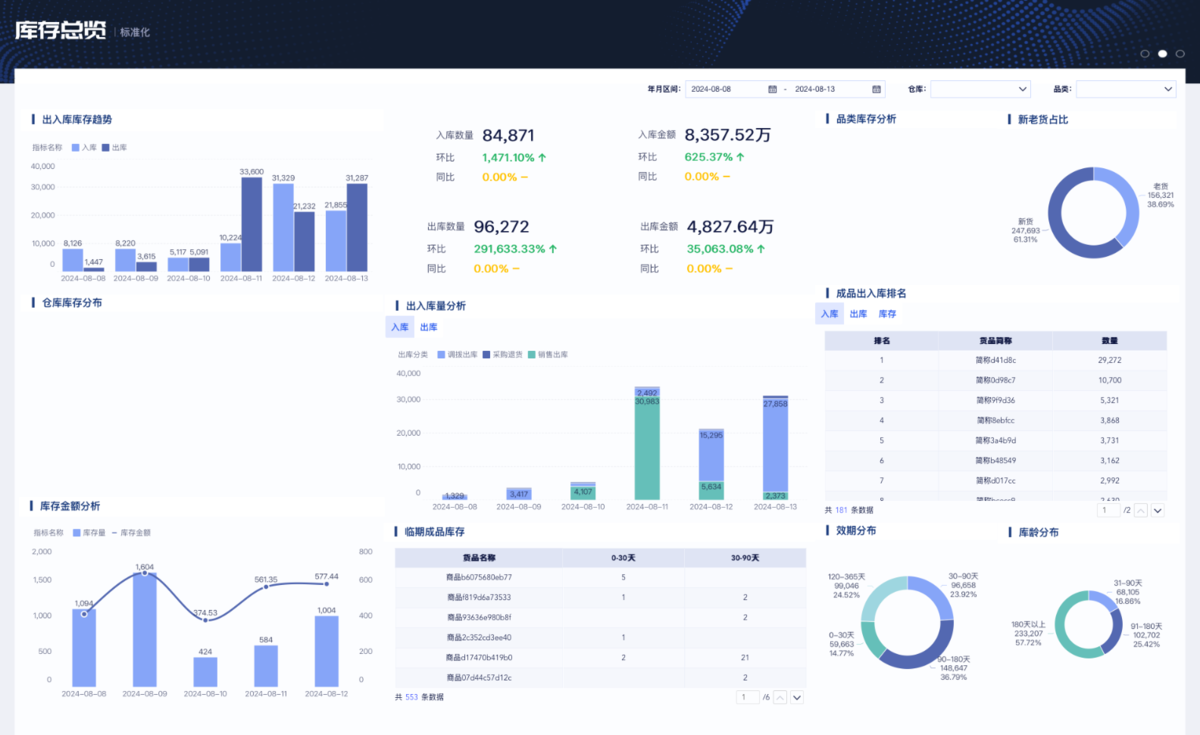Go to previous page of 临期成品库存 table
Viewport: 1200px width, 735px height.
[780, 697]
